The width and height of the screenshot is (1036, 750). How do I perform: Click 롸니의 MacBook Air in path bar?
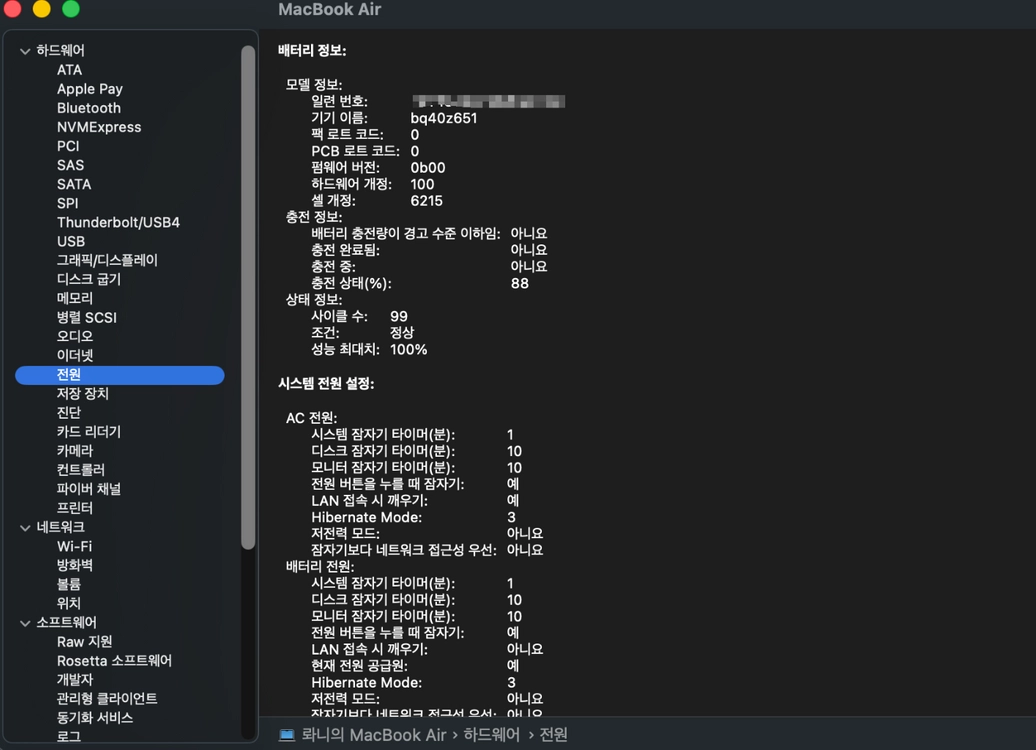[x=373, y=735]
